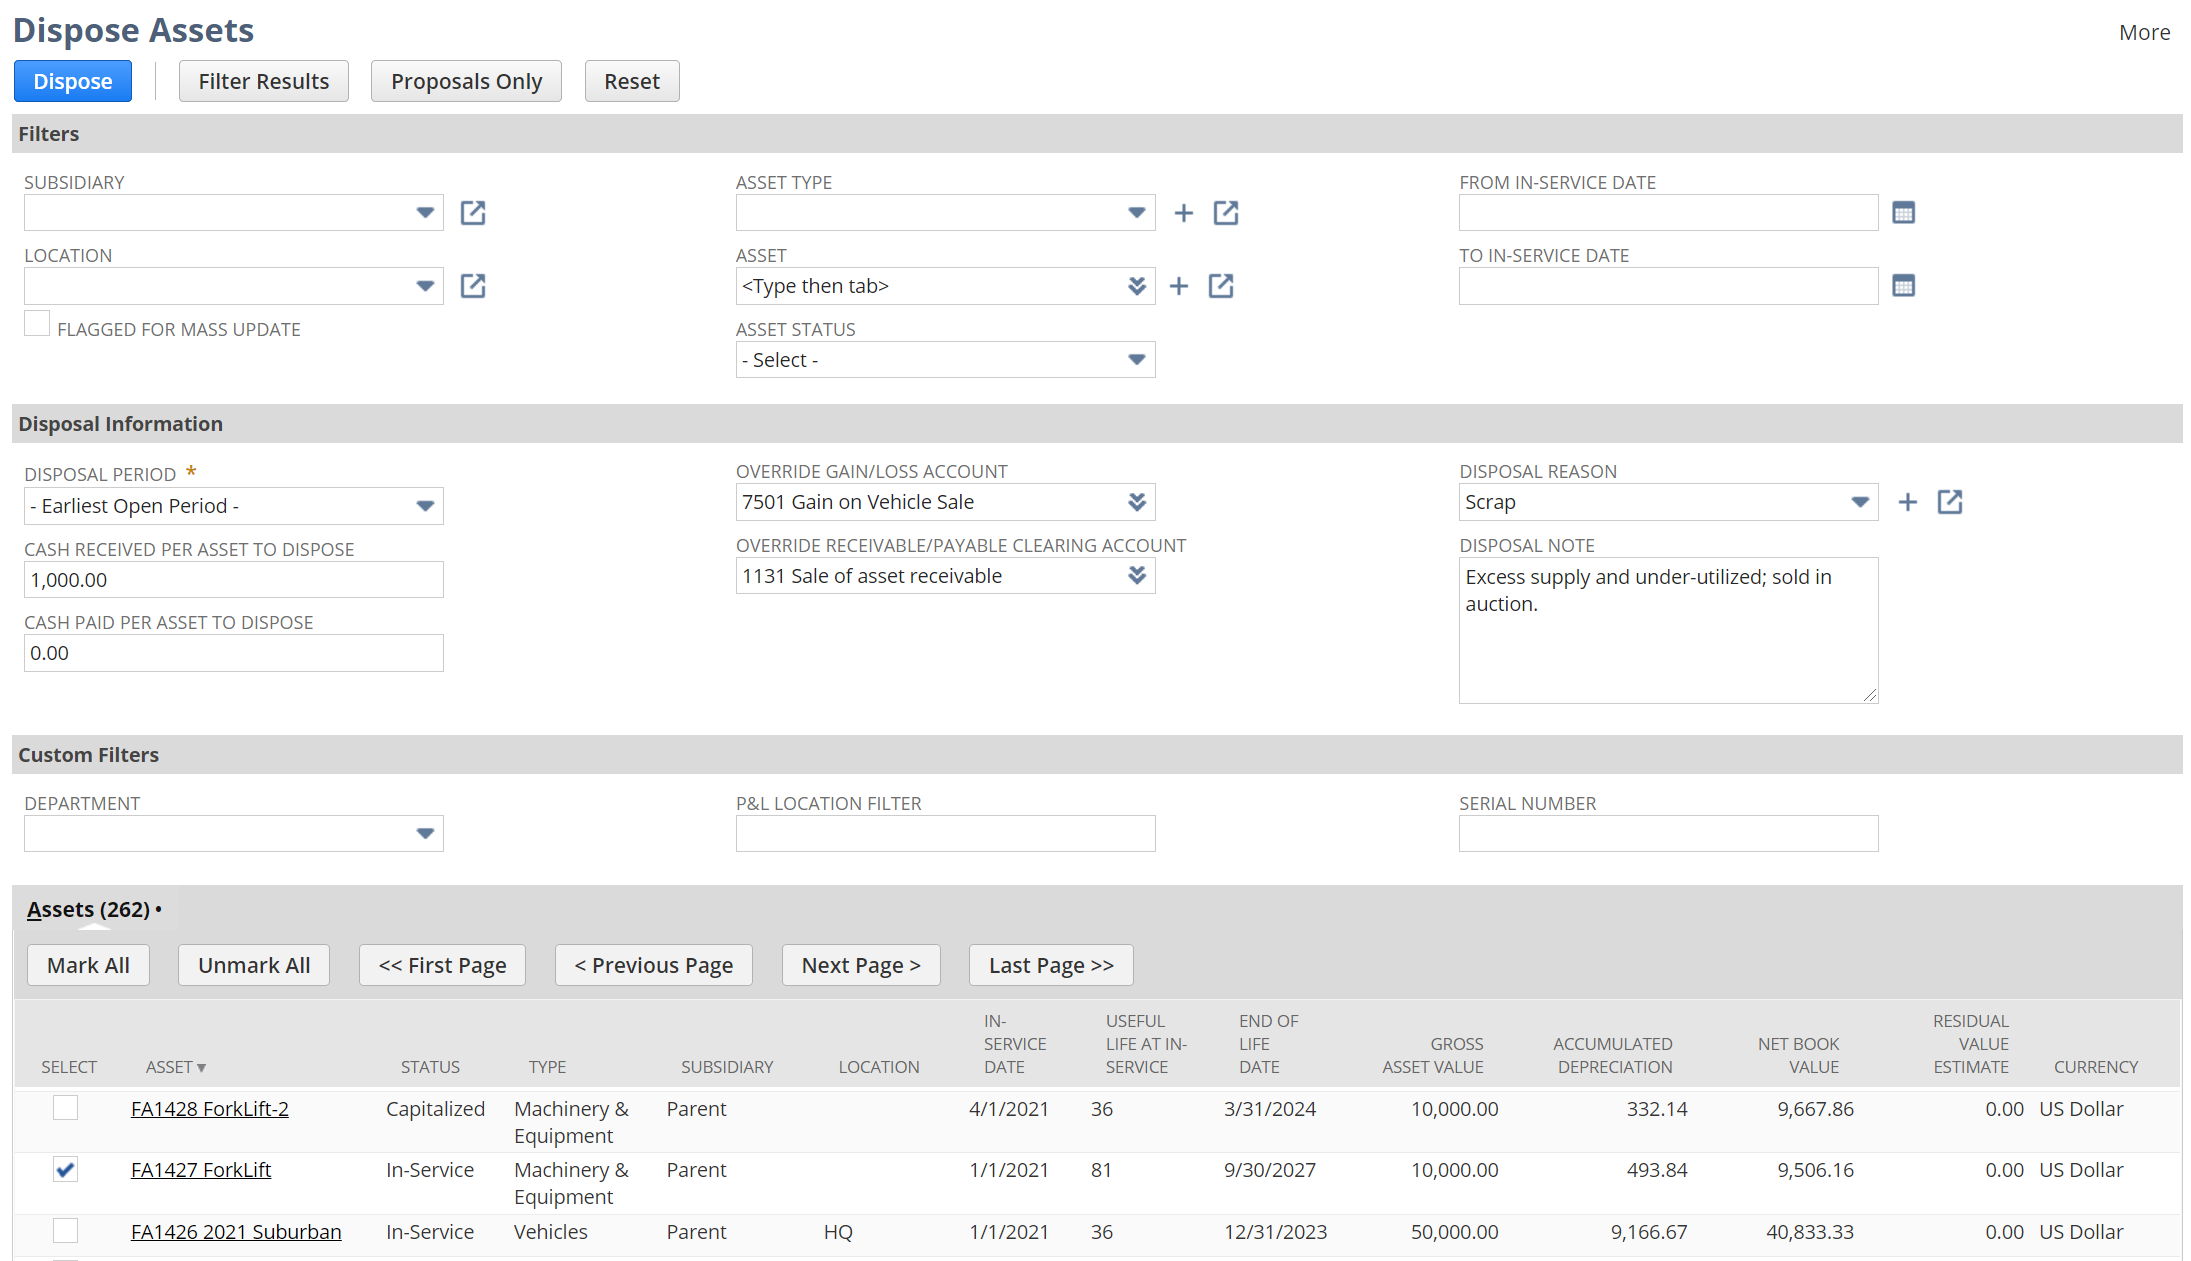This screenshot has width=2191, height=1261.
Task: Select the FA1428 ForkLift-2 row checkbox
Action: [x=65, y=1108]
